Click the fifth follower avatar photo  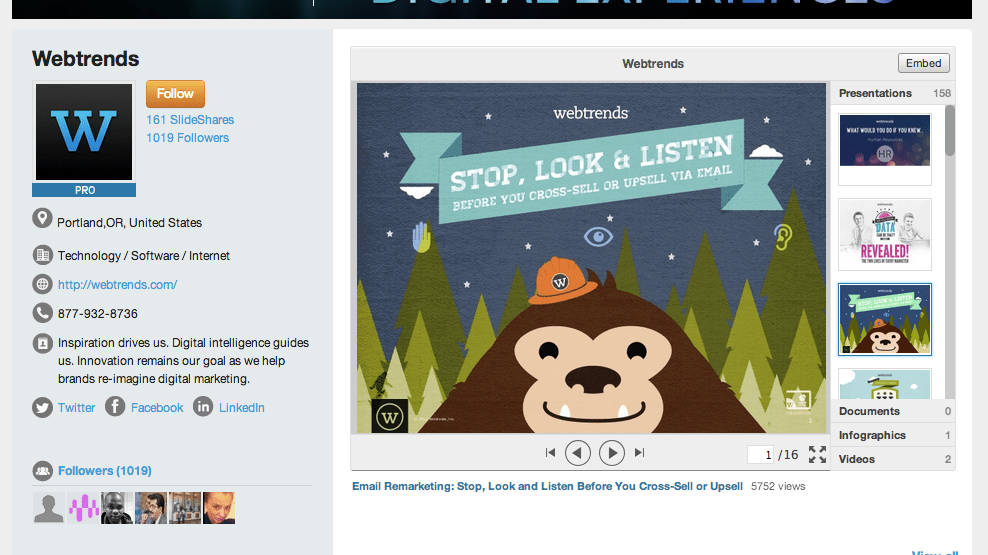[x=185, y=508]
